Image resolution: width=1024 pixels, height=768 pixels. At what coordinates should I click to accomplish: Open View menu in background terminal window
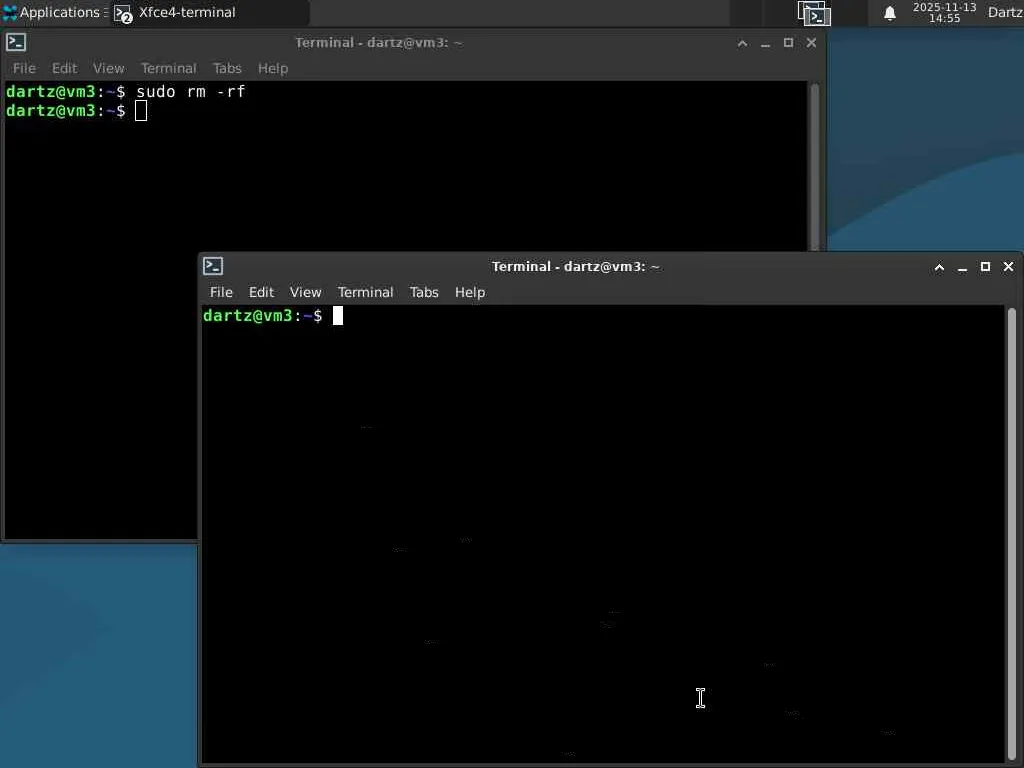(108, 68)
